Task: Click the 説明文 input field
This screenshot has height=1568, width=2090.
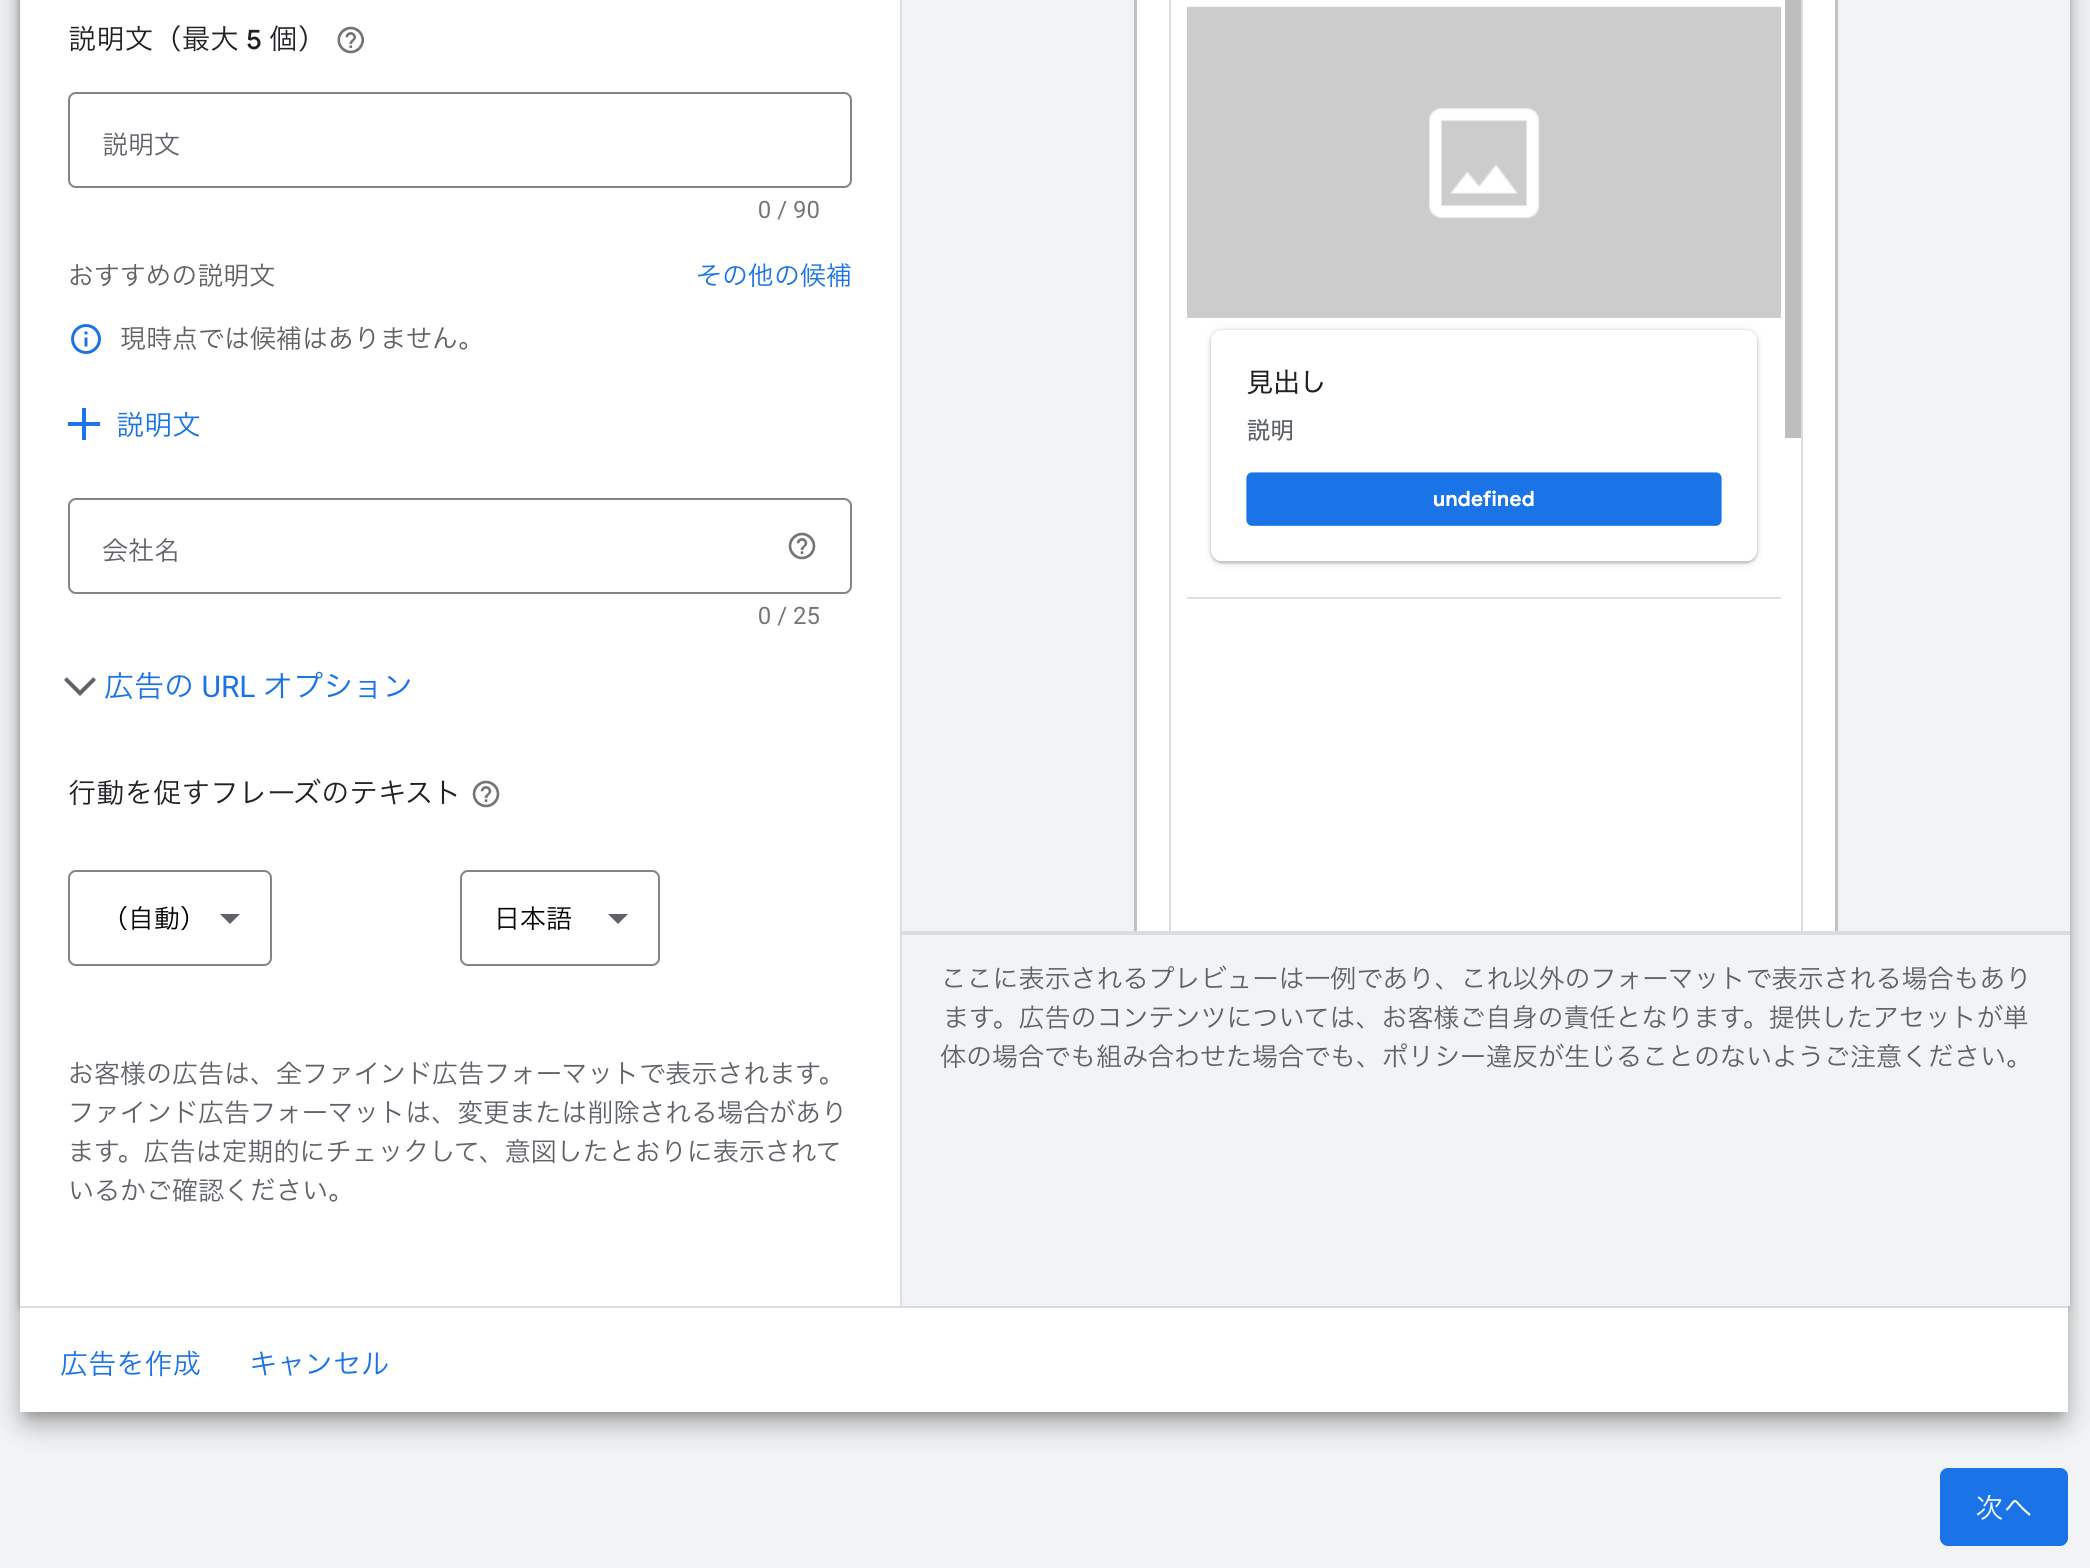Action: [x=460, y=140]
